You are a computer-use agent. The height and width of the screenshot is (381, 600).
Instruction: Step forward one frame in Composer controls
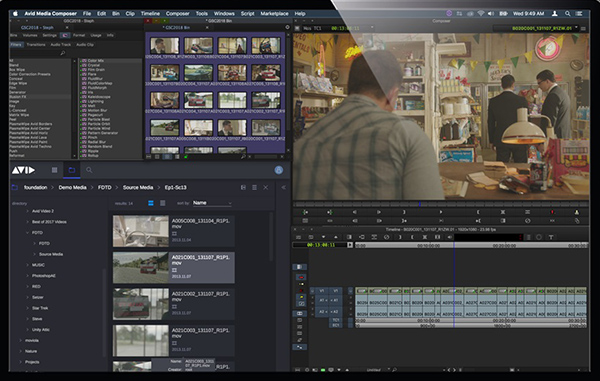coord(379,212)
